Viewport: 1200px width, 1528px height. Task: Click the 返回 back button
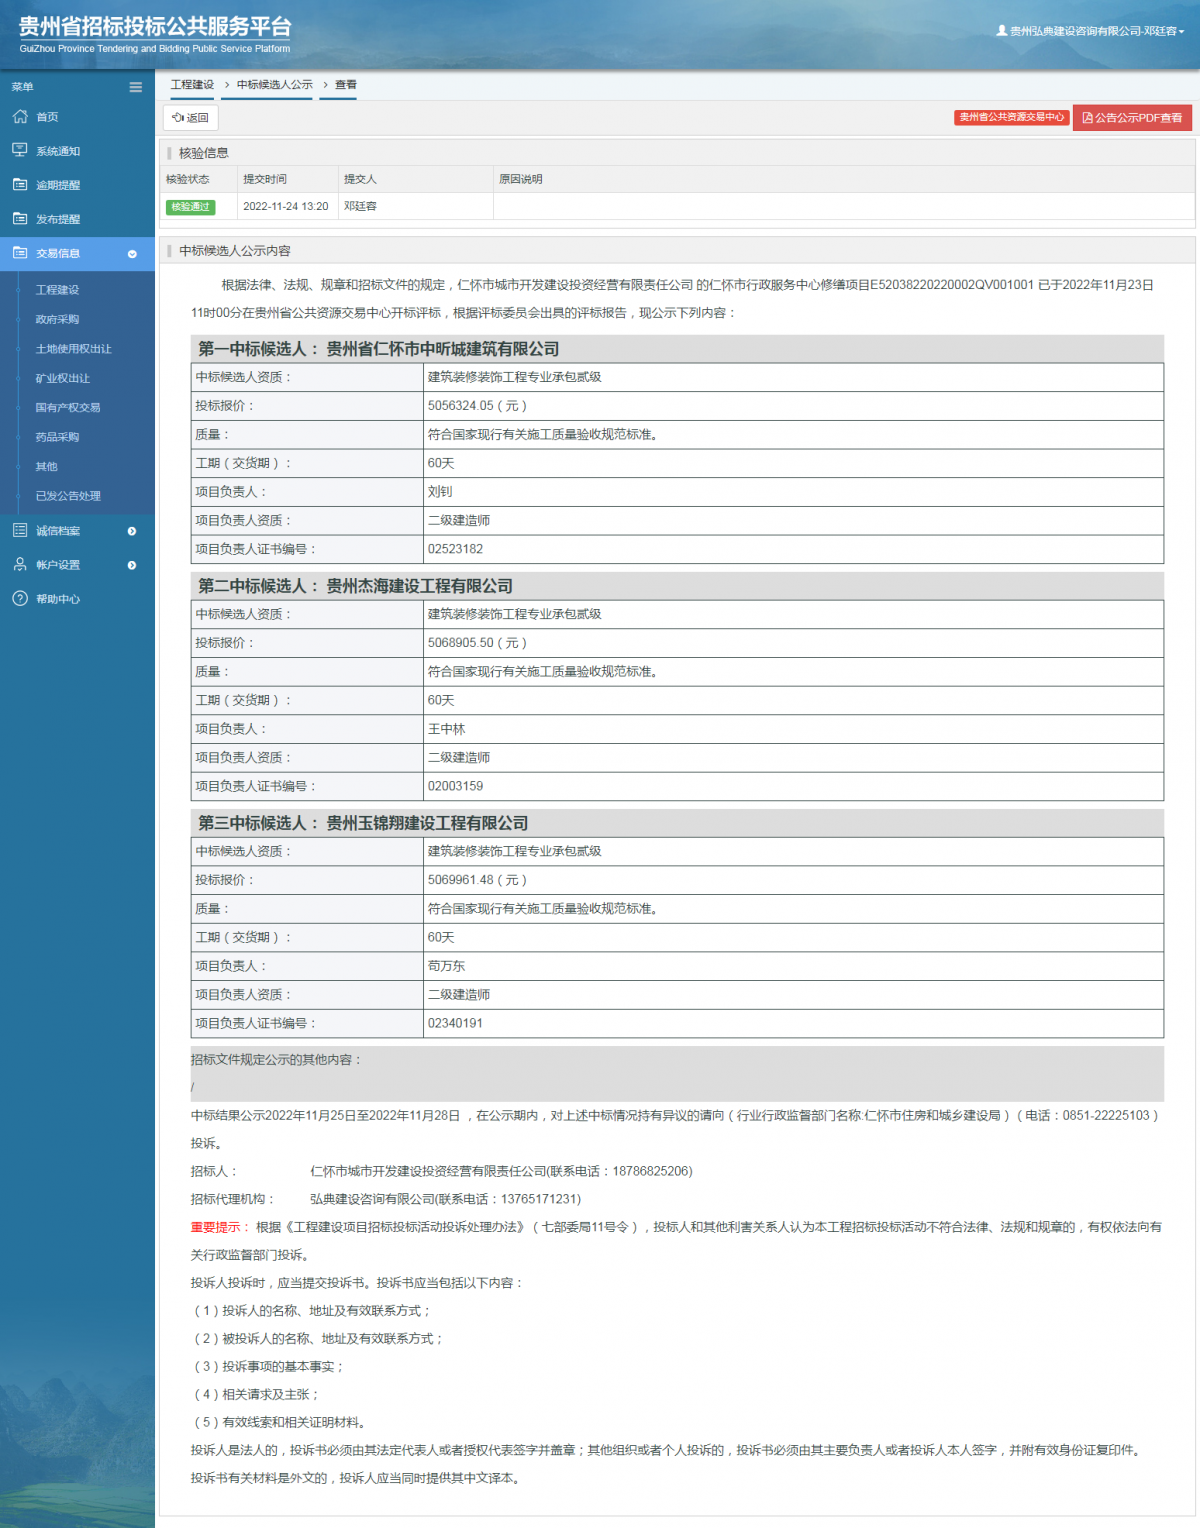click(190, 117)
